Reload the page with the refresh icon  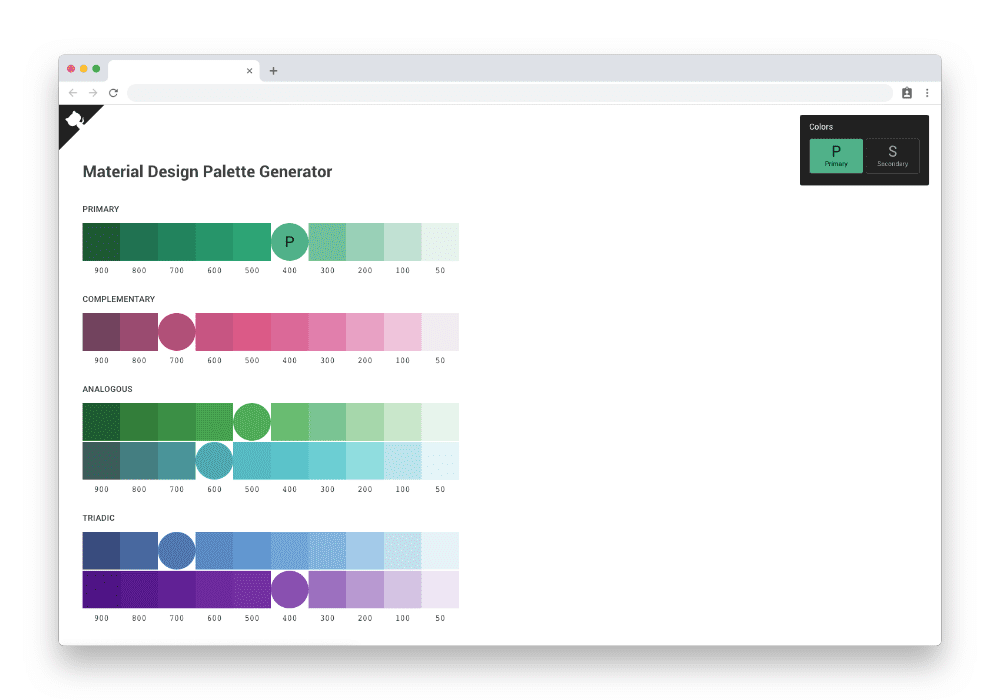pos(113,92)
